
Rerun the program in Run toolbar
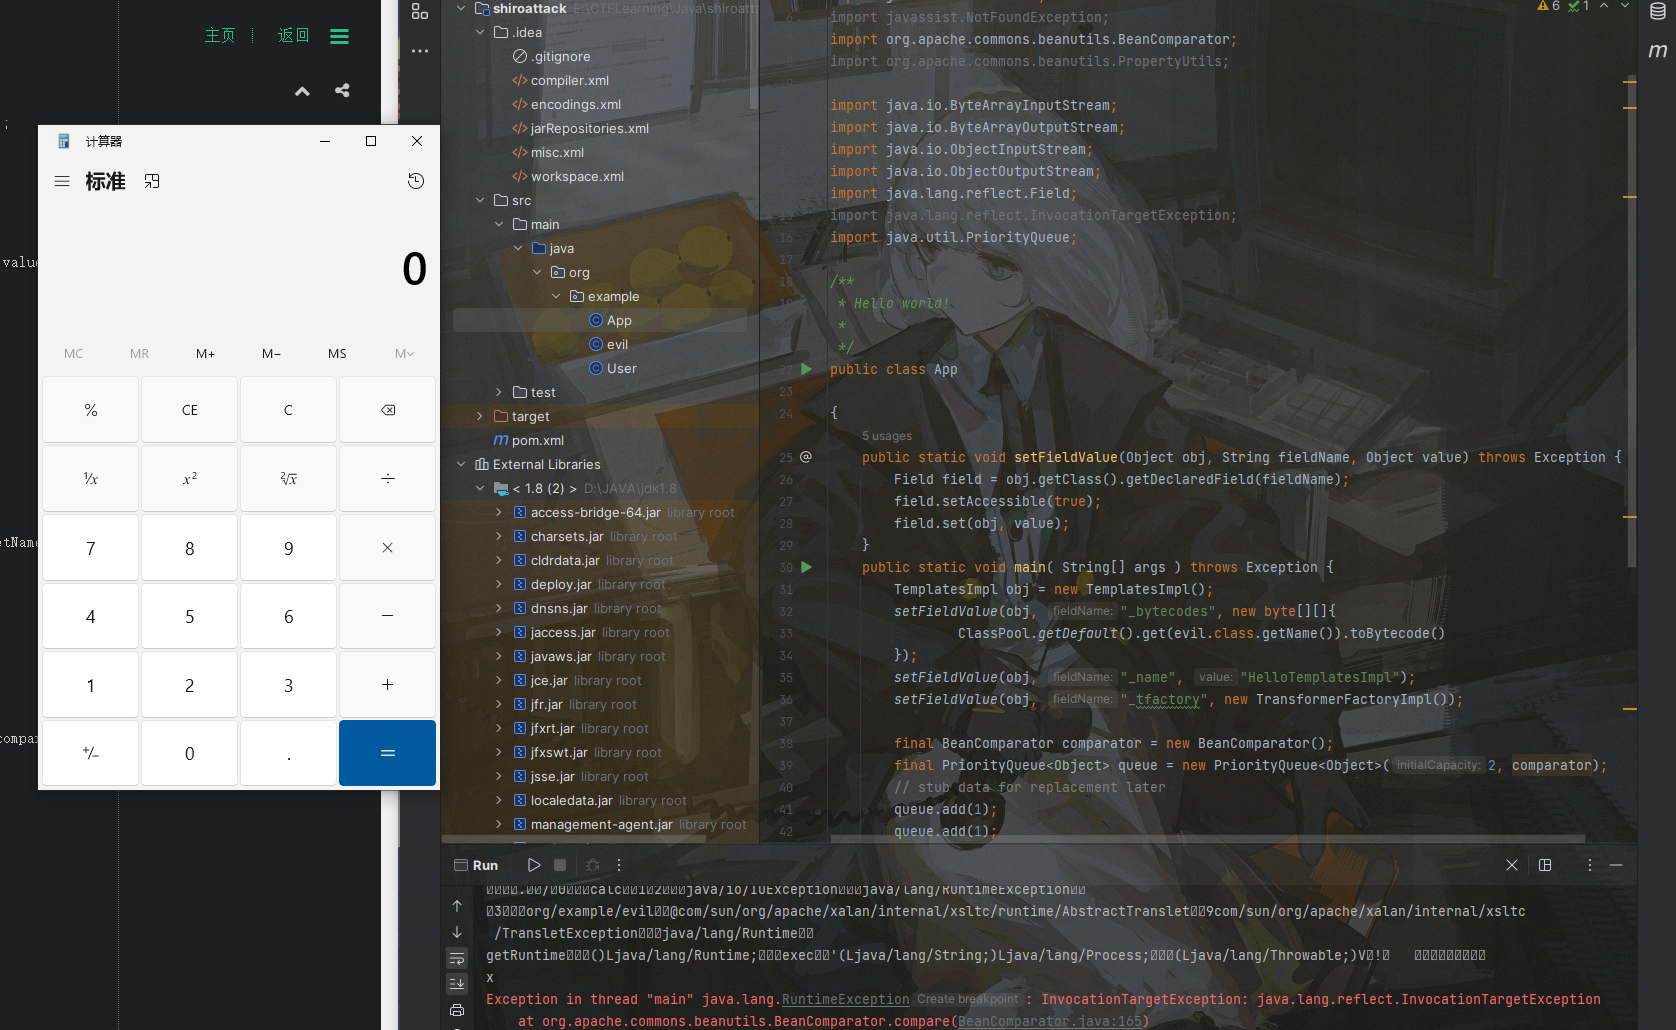[534, 865]
